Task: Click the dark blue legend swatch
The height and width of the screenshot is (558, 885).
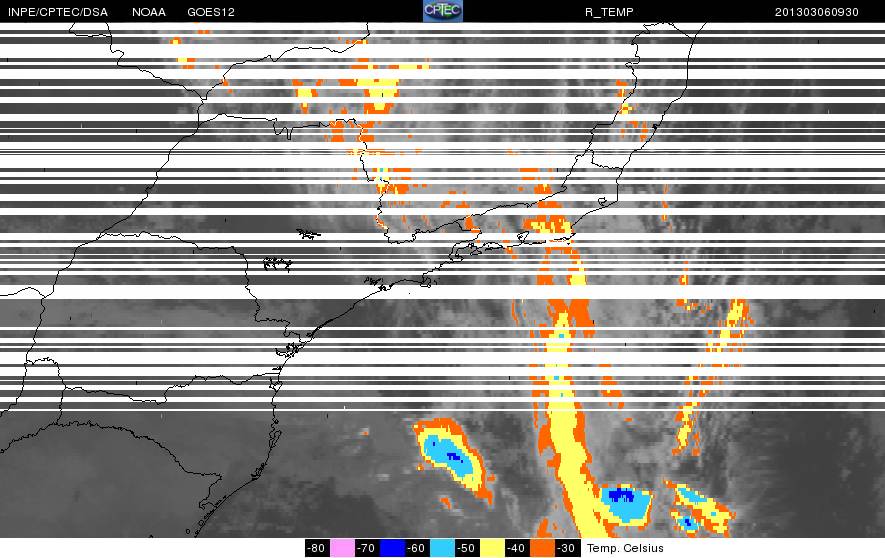Action: [x=392, y=548]
